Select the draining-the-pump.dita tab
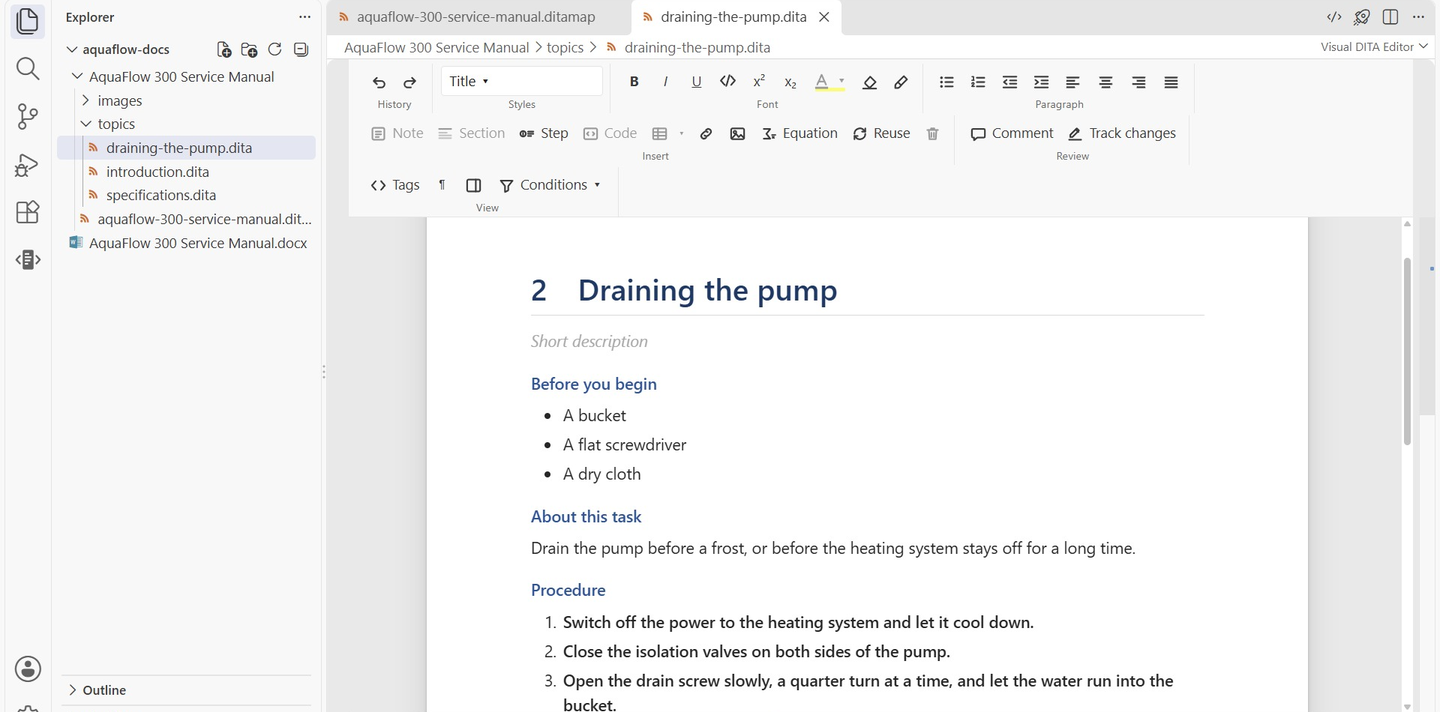Screen dimensions: 1440x712 734,17
